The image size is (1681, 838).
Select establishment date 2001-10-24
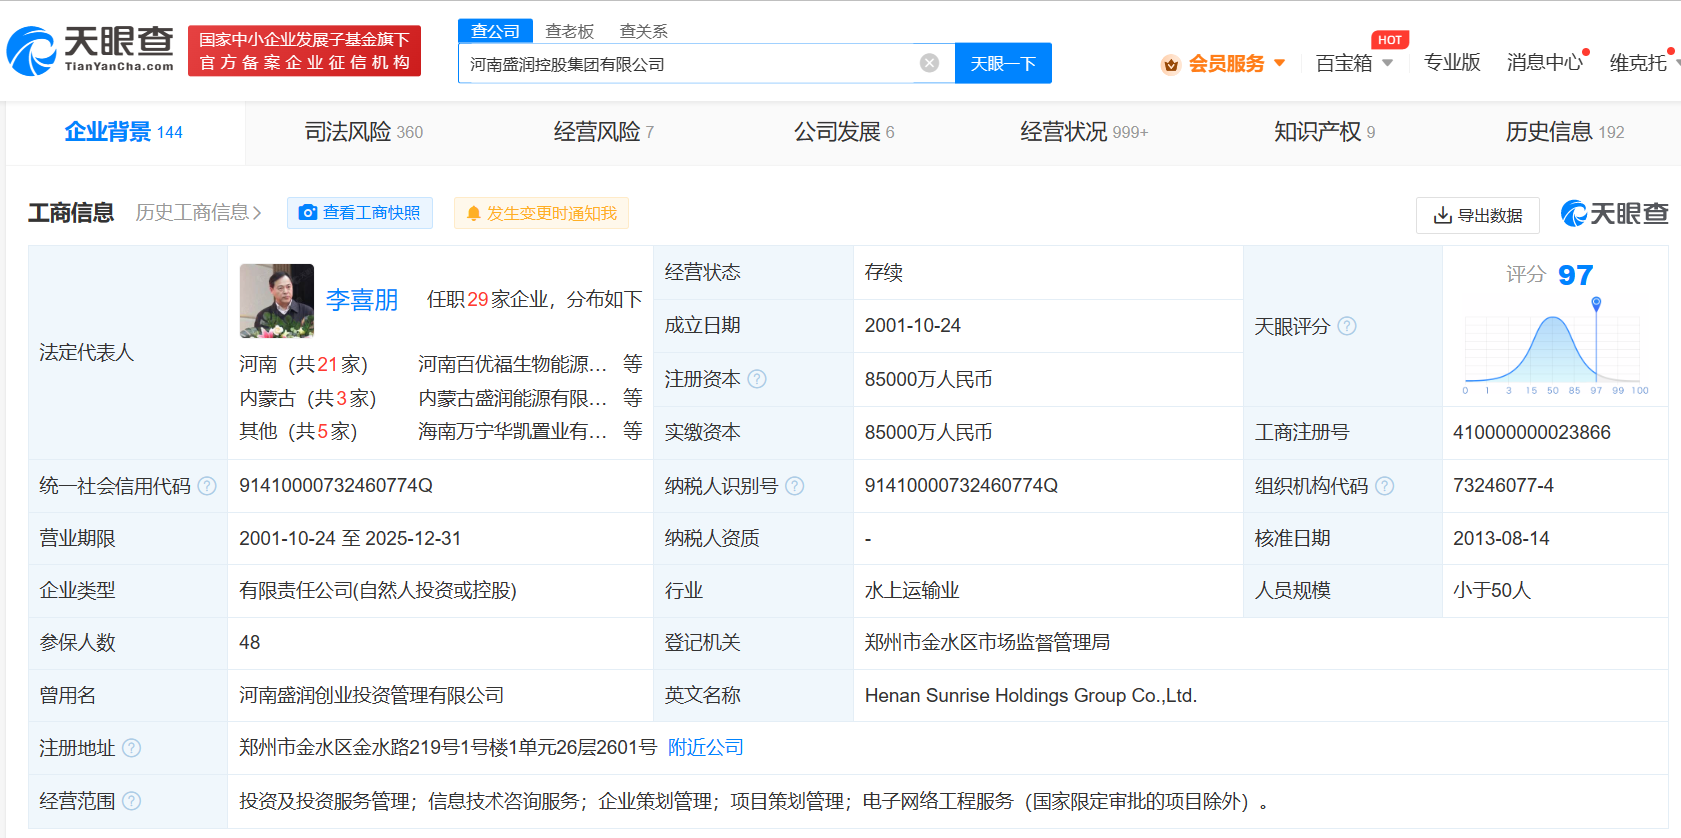[913, 325]
